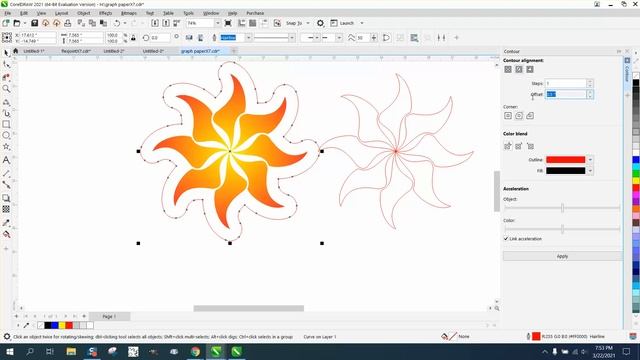
Task: Expand the Snap To dropdown
Action: pos(308,23)
